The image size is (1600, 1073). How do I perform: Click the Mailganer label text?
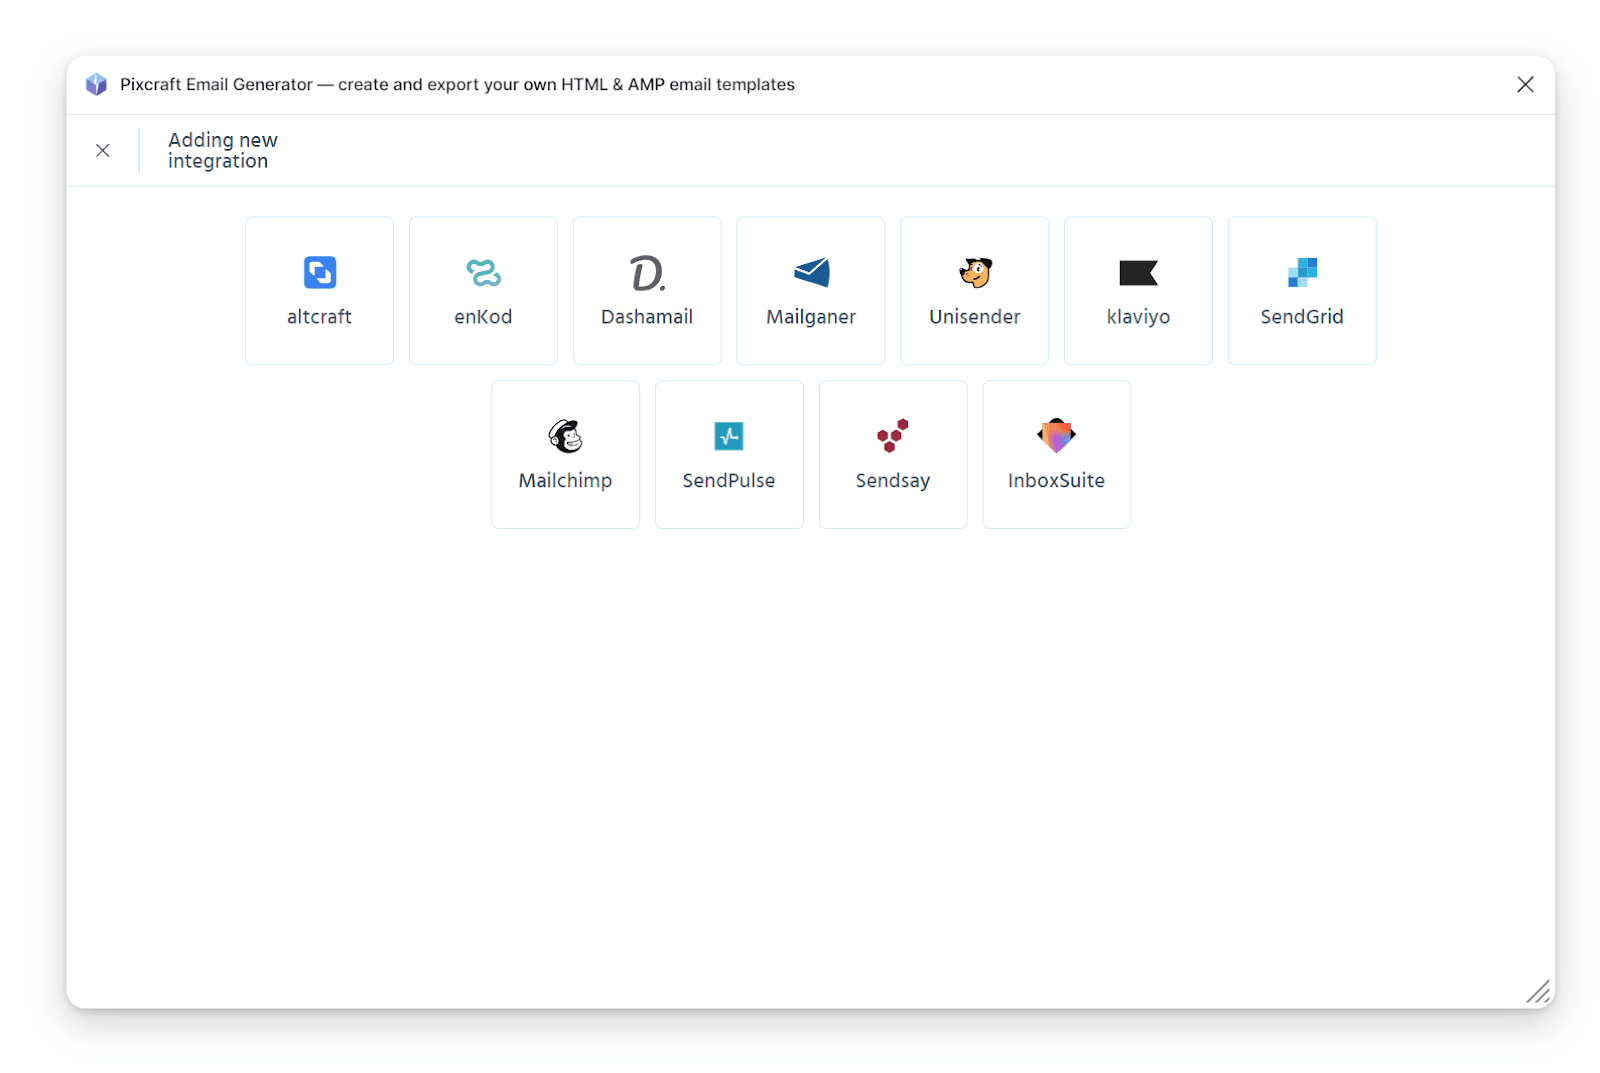811,318
